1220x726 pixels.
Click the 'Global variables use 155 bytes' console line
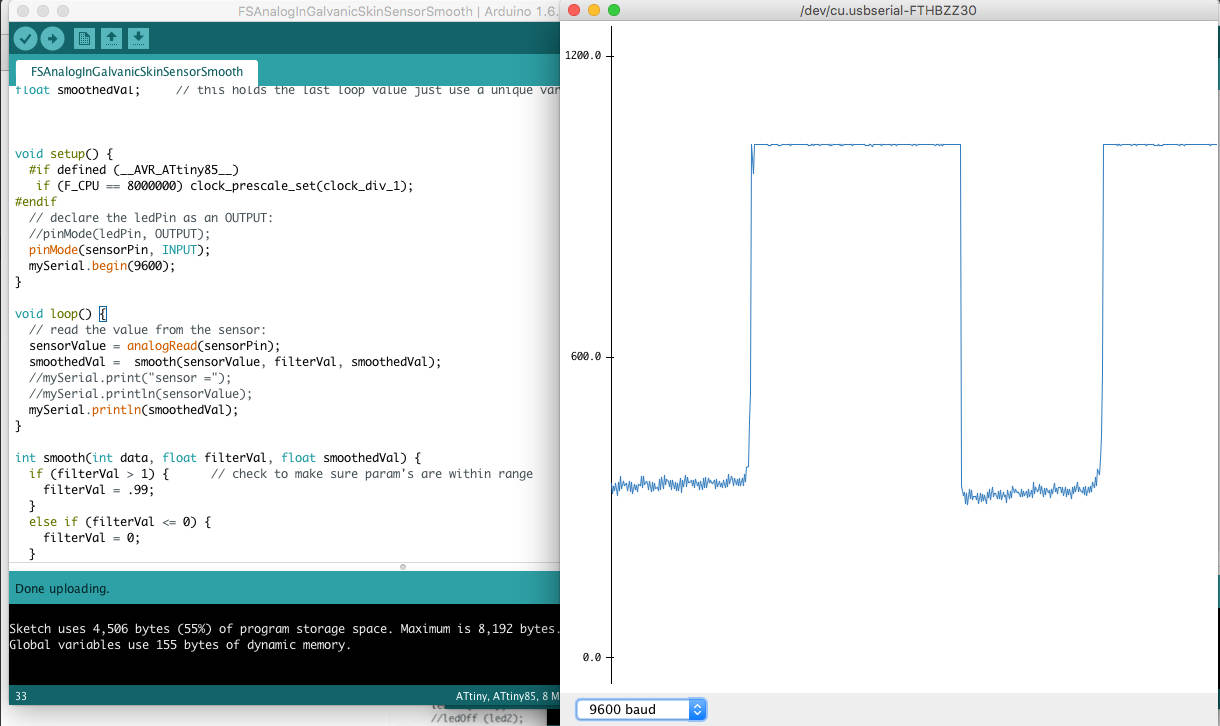pyautogui.click(x=180, y=646)
